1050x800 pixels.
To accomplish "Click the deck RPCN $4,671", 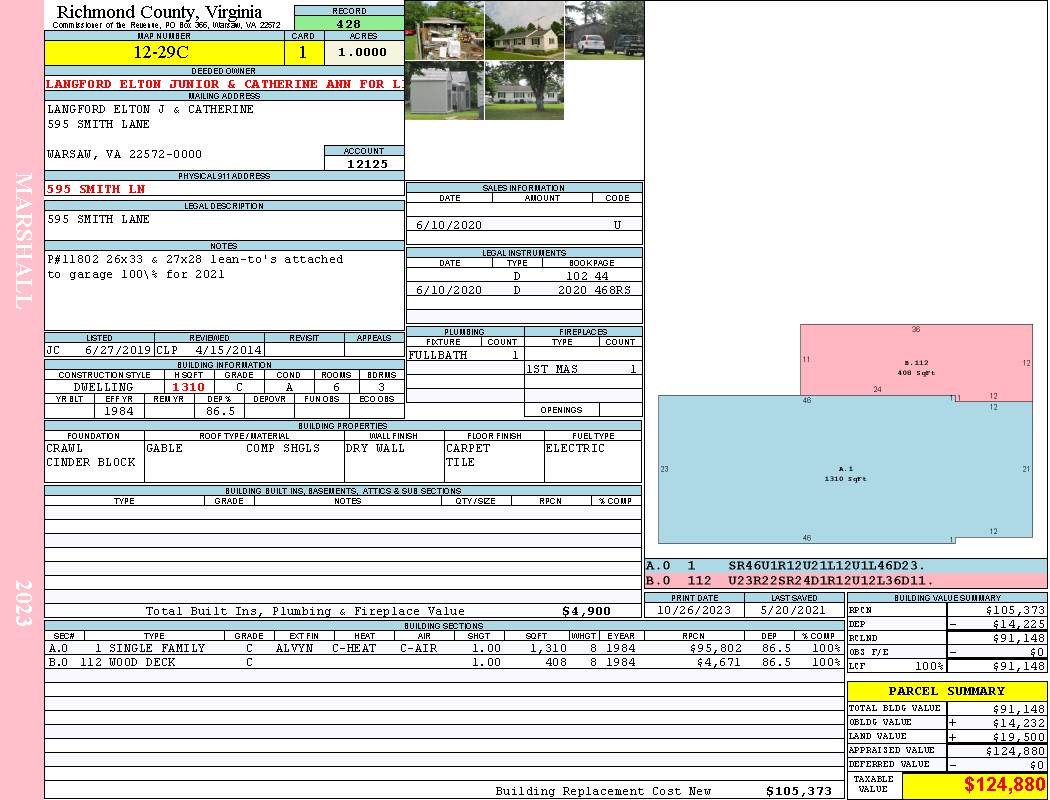I will point(719,662).
